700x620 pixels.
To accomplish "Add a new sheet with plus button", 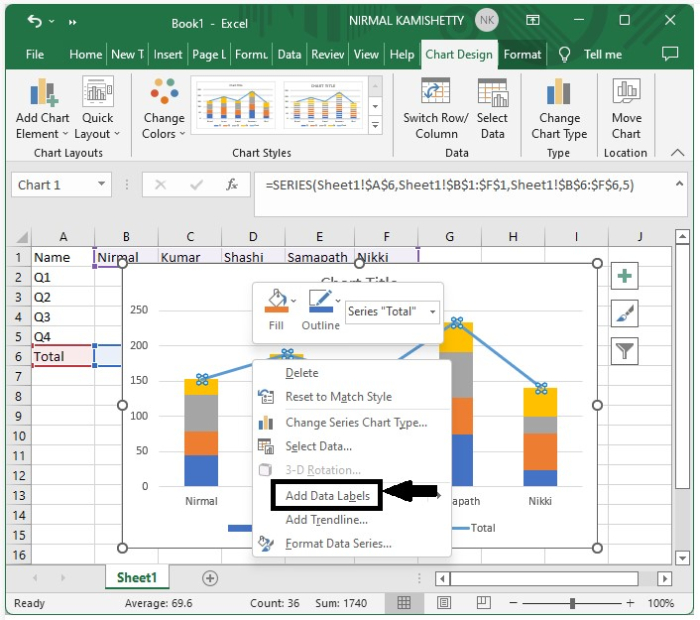I will [x=210, y=578].
